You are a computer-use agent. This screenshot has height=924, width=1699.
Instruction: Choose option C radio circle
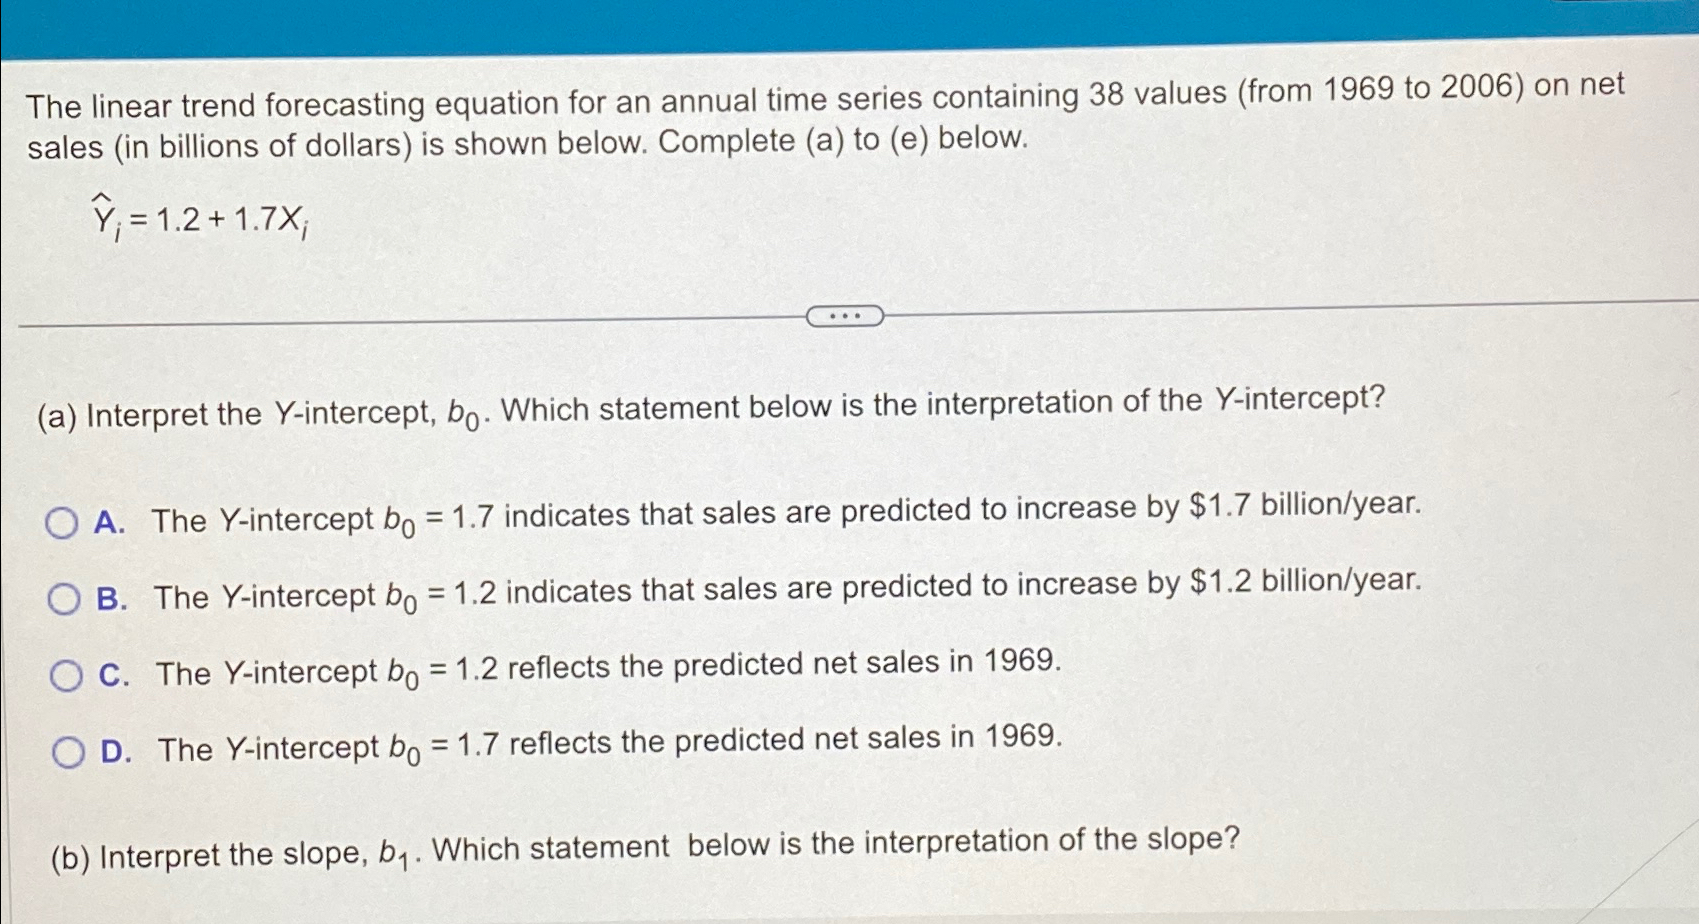[66, 676]
